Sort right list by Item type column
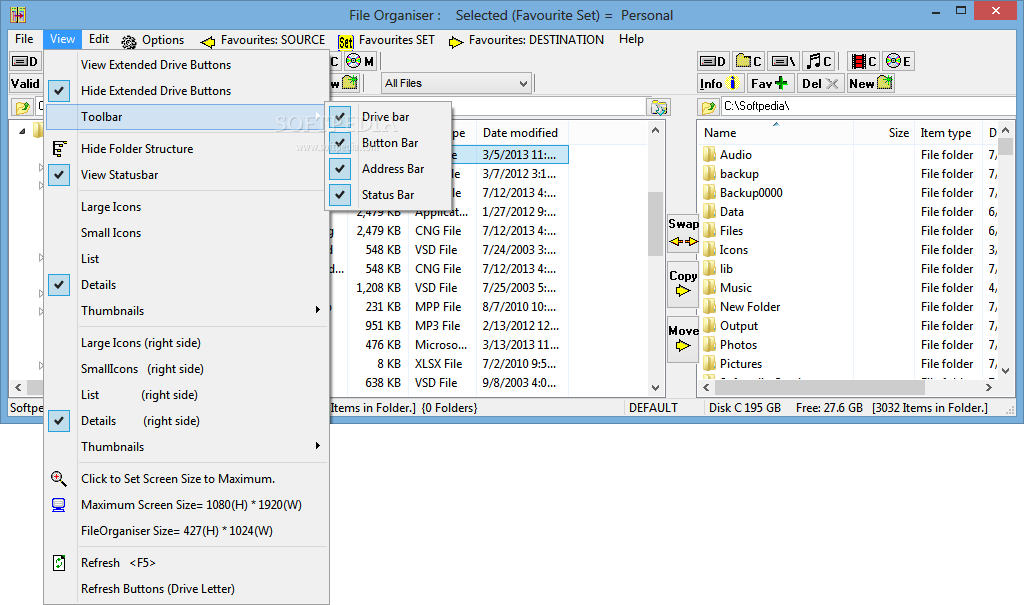1024x605 pixels. tap(946, 133)
